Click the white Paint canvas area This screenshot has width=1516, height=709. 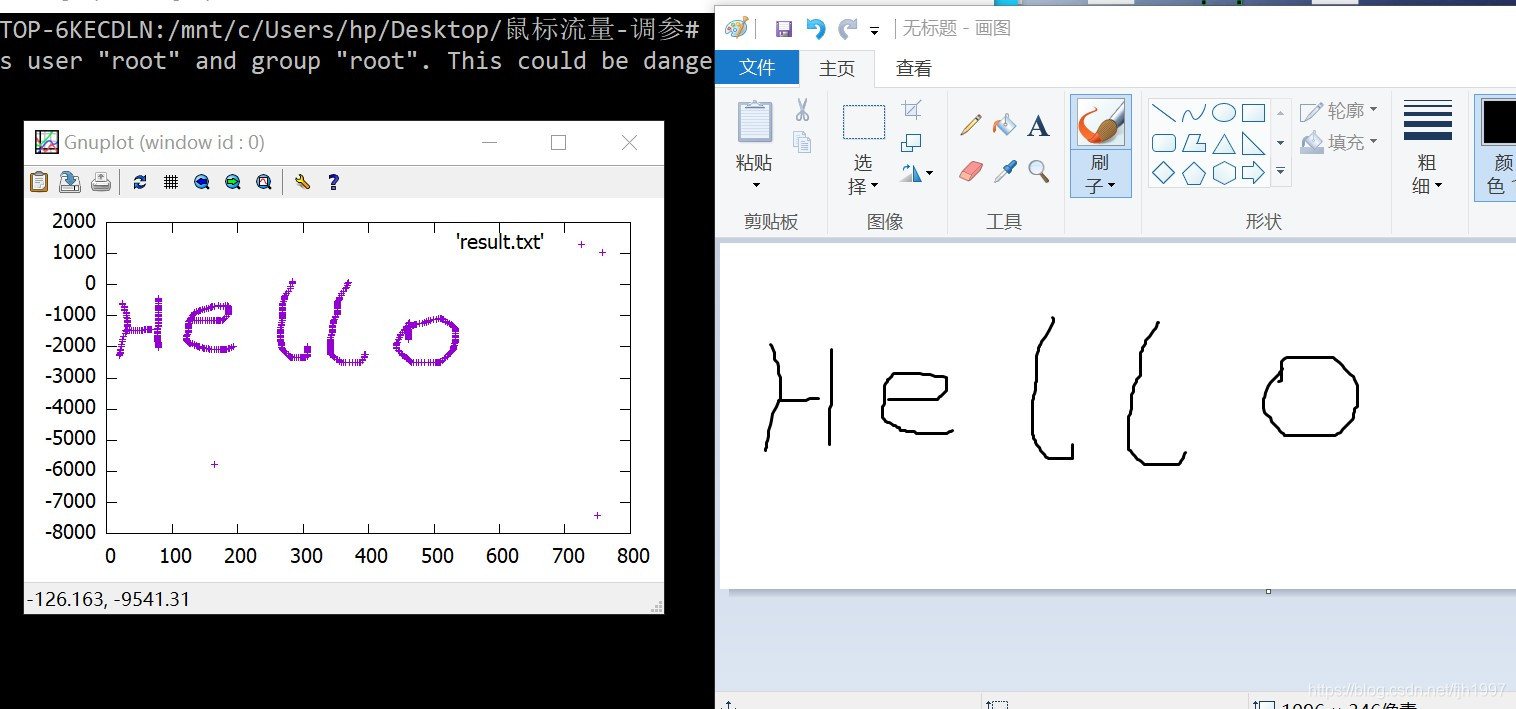pos(1117,415)
